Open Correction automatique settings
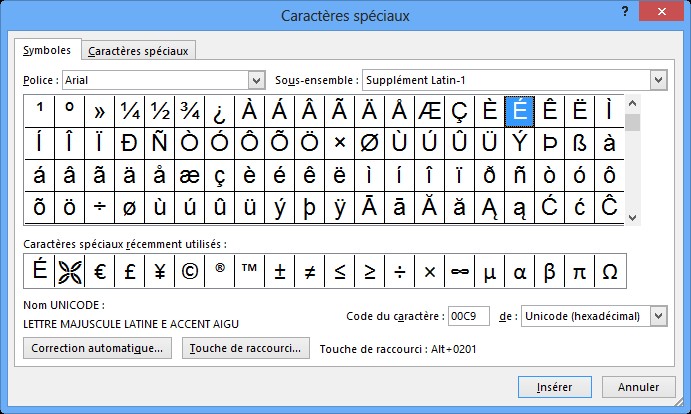Screen dimensions: 691x414 tap(98, 348)
